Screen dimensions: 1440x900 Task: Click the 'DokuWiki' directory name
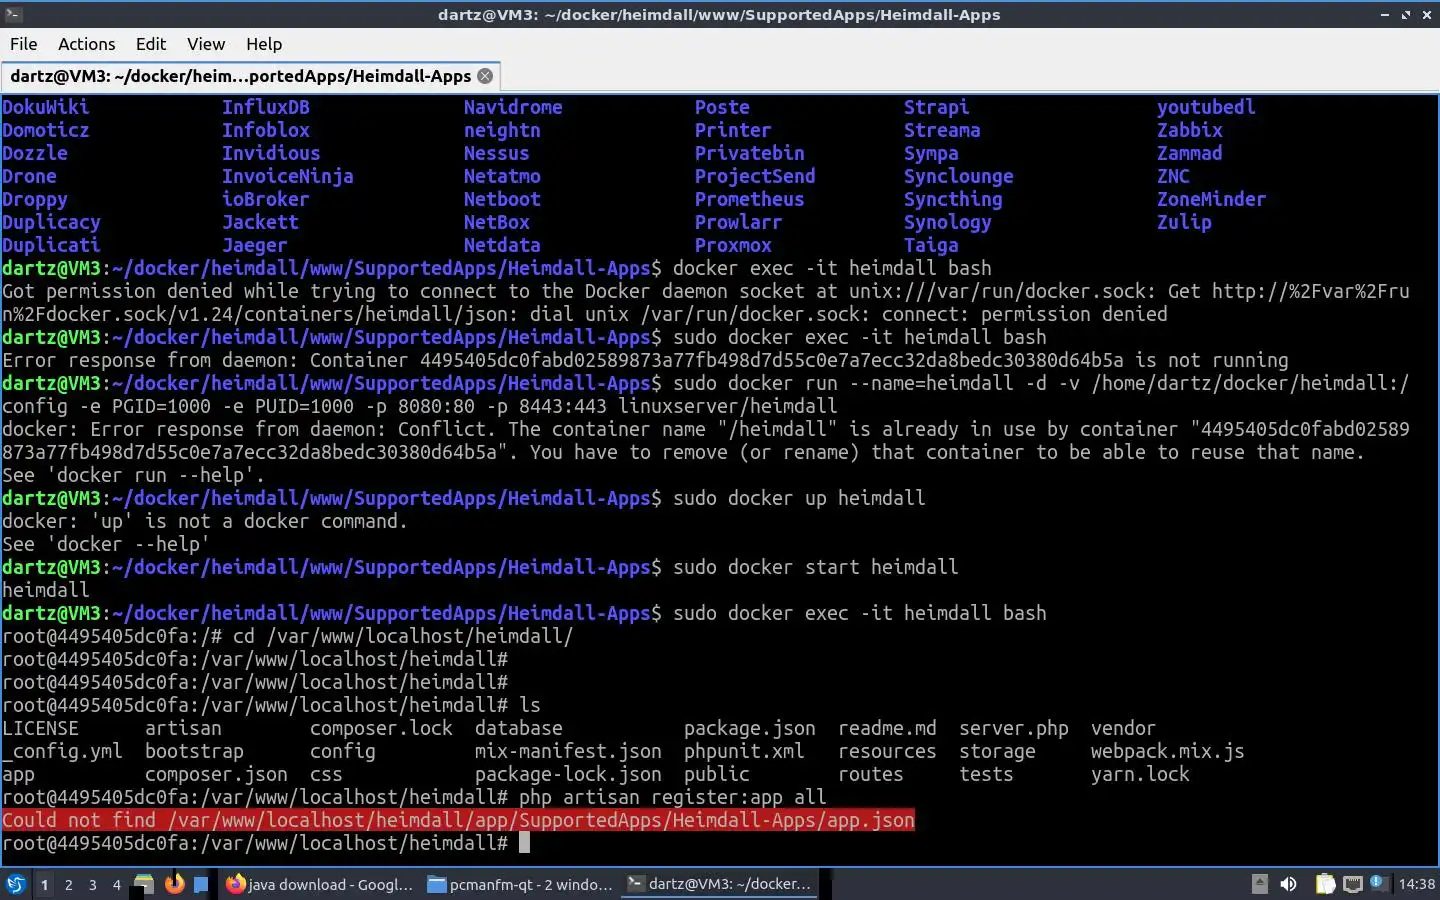pos(46,107)
